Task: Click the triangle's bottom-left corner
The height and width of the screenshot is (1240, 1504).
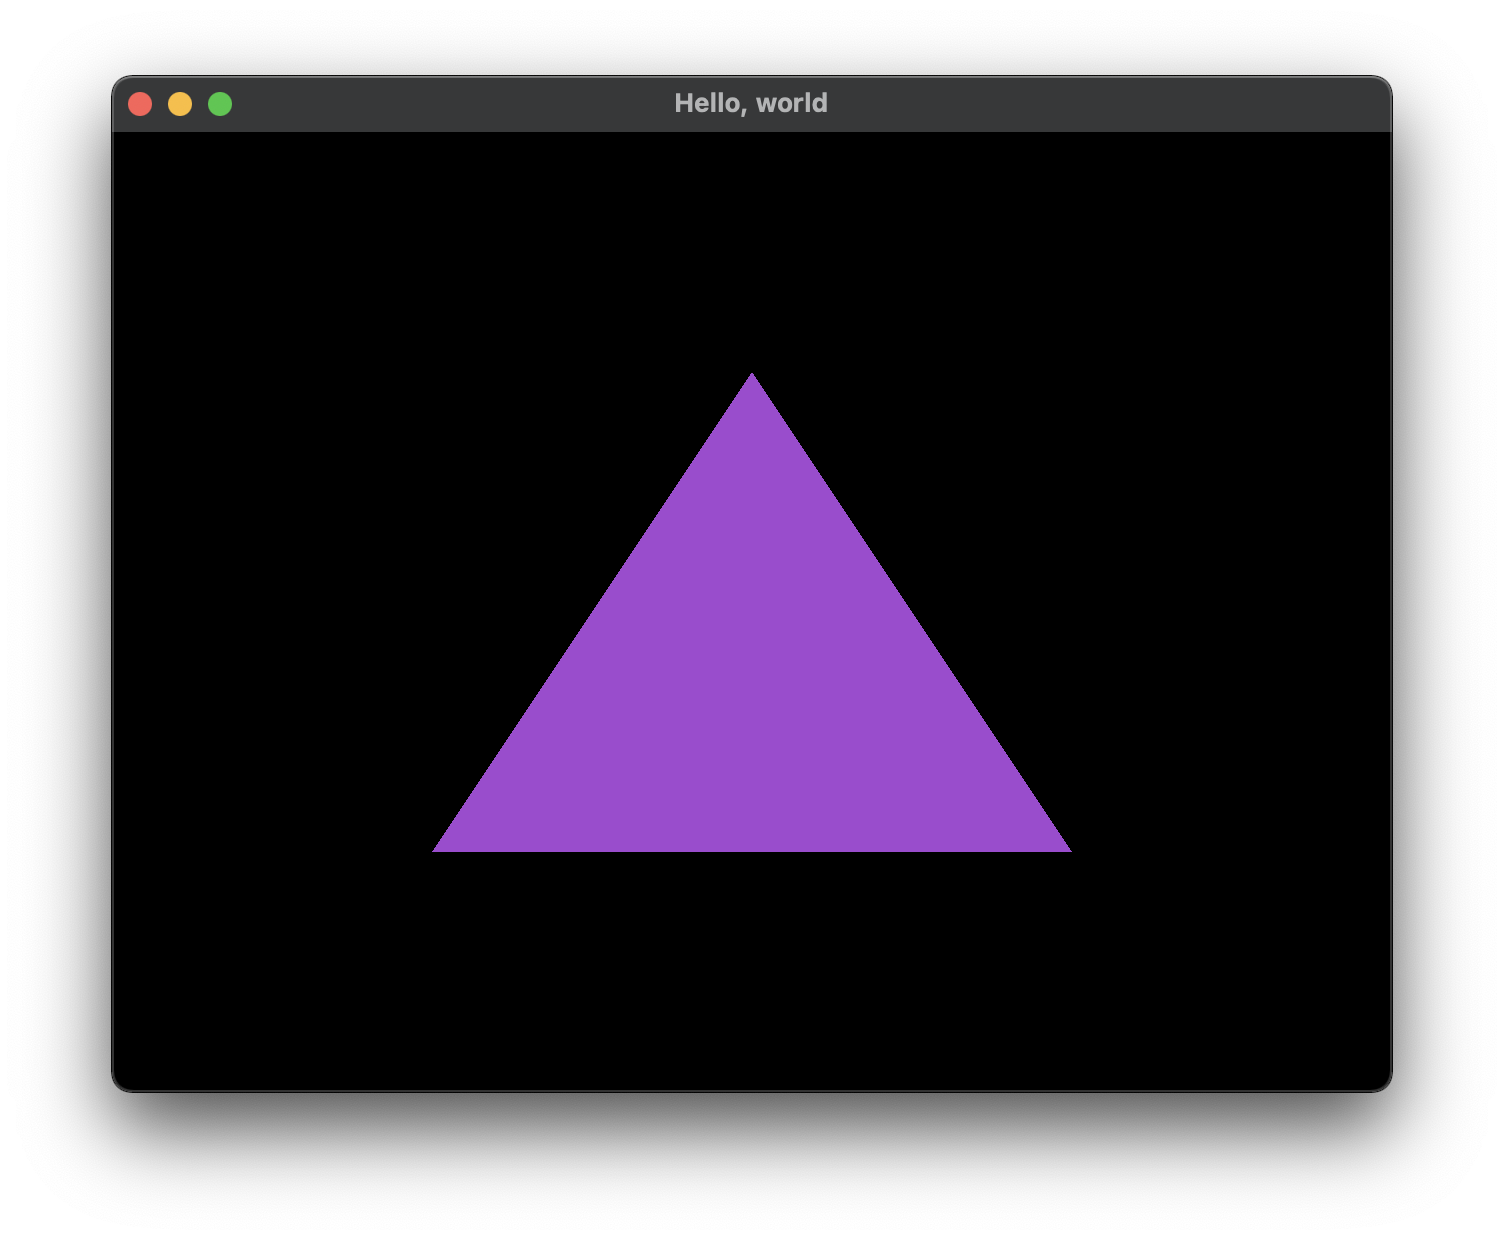Action: point(440,845)
